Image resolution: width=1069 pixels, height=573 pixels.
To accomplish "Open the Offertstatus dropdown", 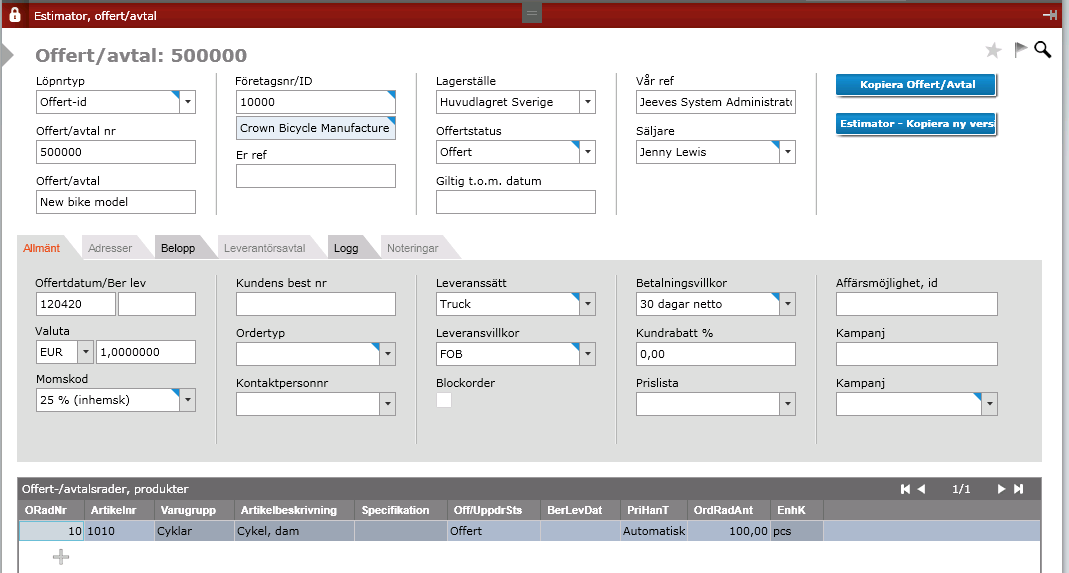I will [x=588, y=152].
